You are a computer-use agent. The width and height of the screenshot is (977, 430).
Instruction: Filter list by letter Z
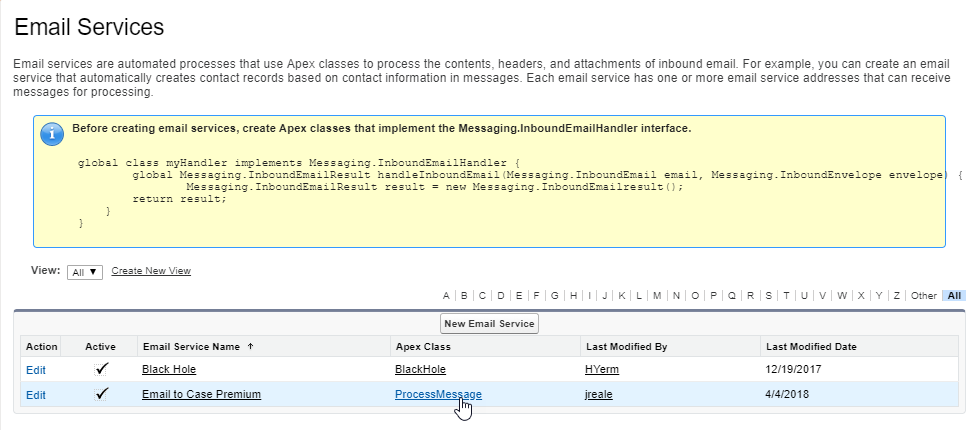pyautogui.click(x=897, y=296)
